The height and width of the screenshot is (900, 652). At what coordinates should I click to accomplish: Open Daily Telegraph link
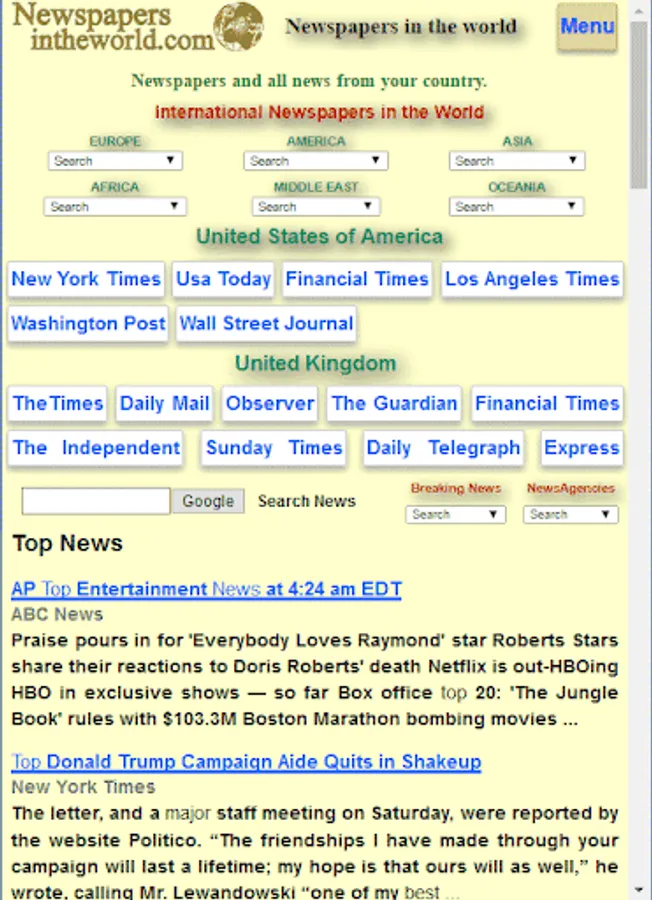tap(443, 448)
